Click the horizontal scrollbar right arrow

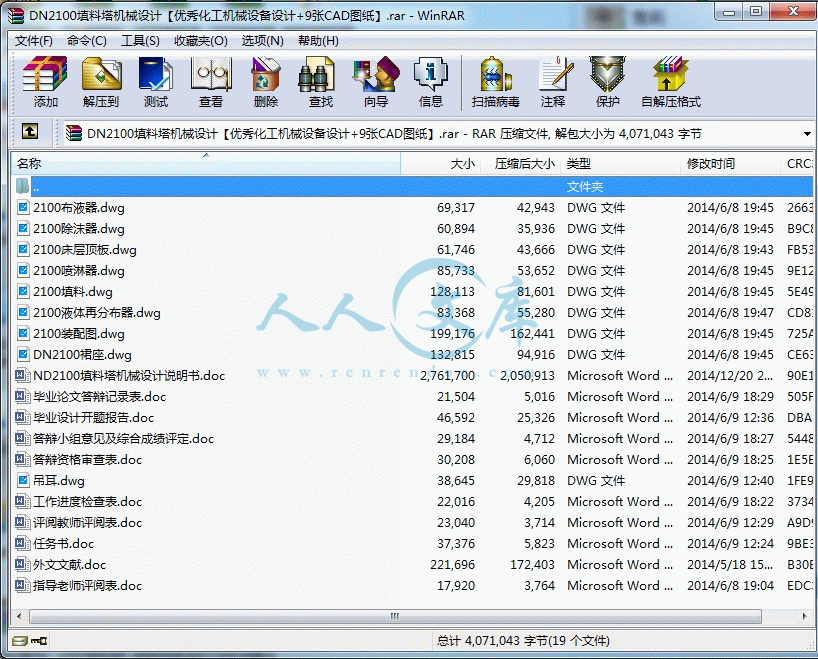coord(804,616)
